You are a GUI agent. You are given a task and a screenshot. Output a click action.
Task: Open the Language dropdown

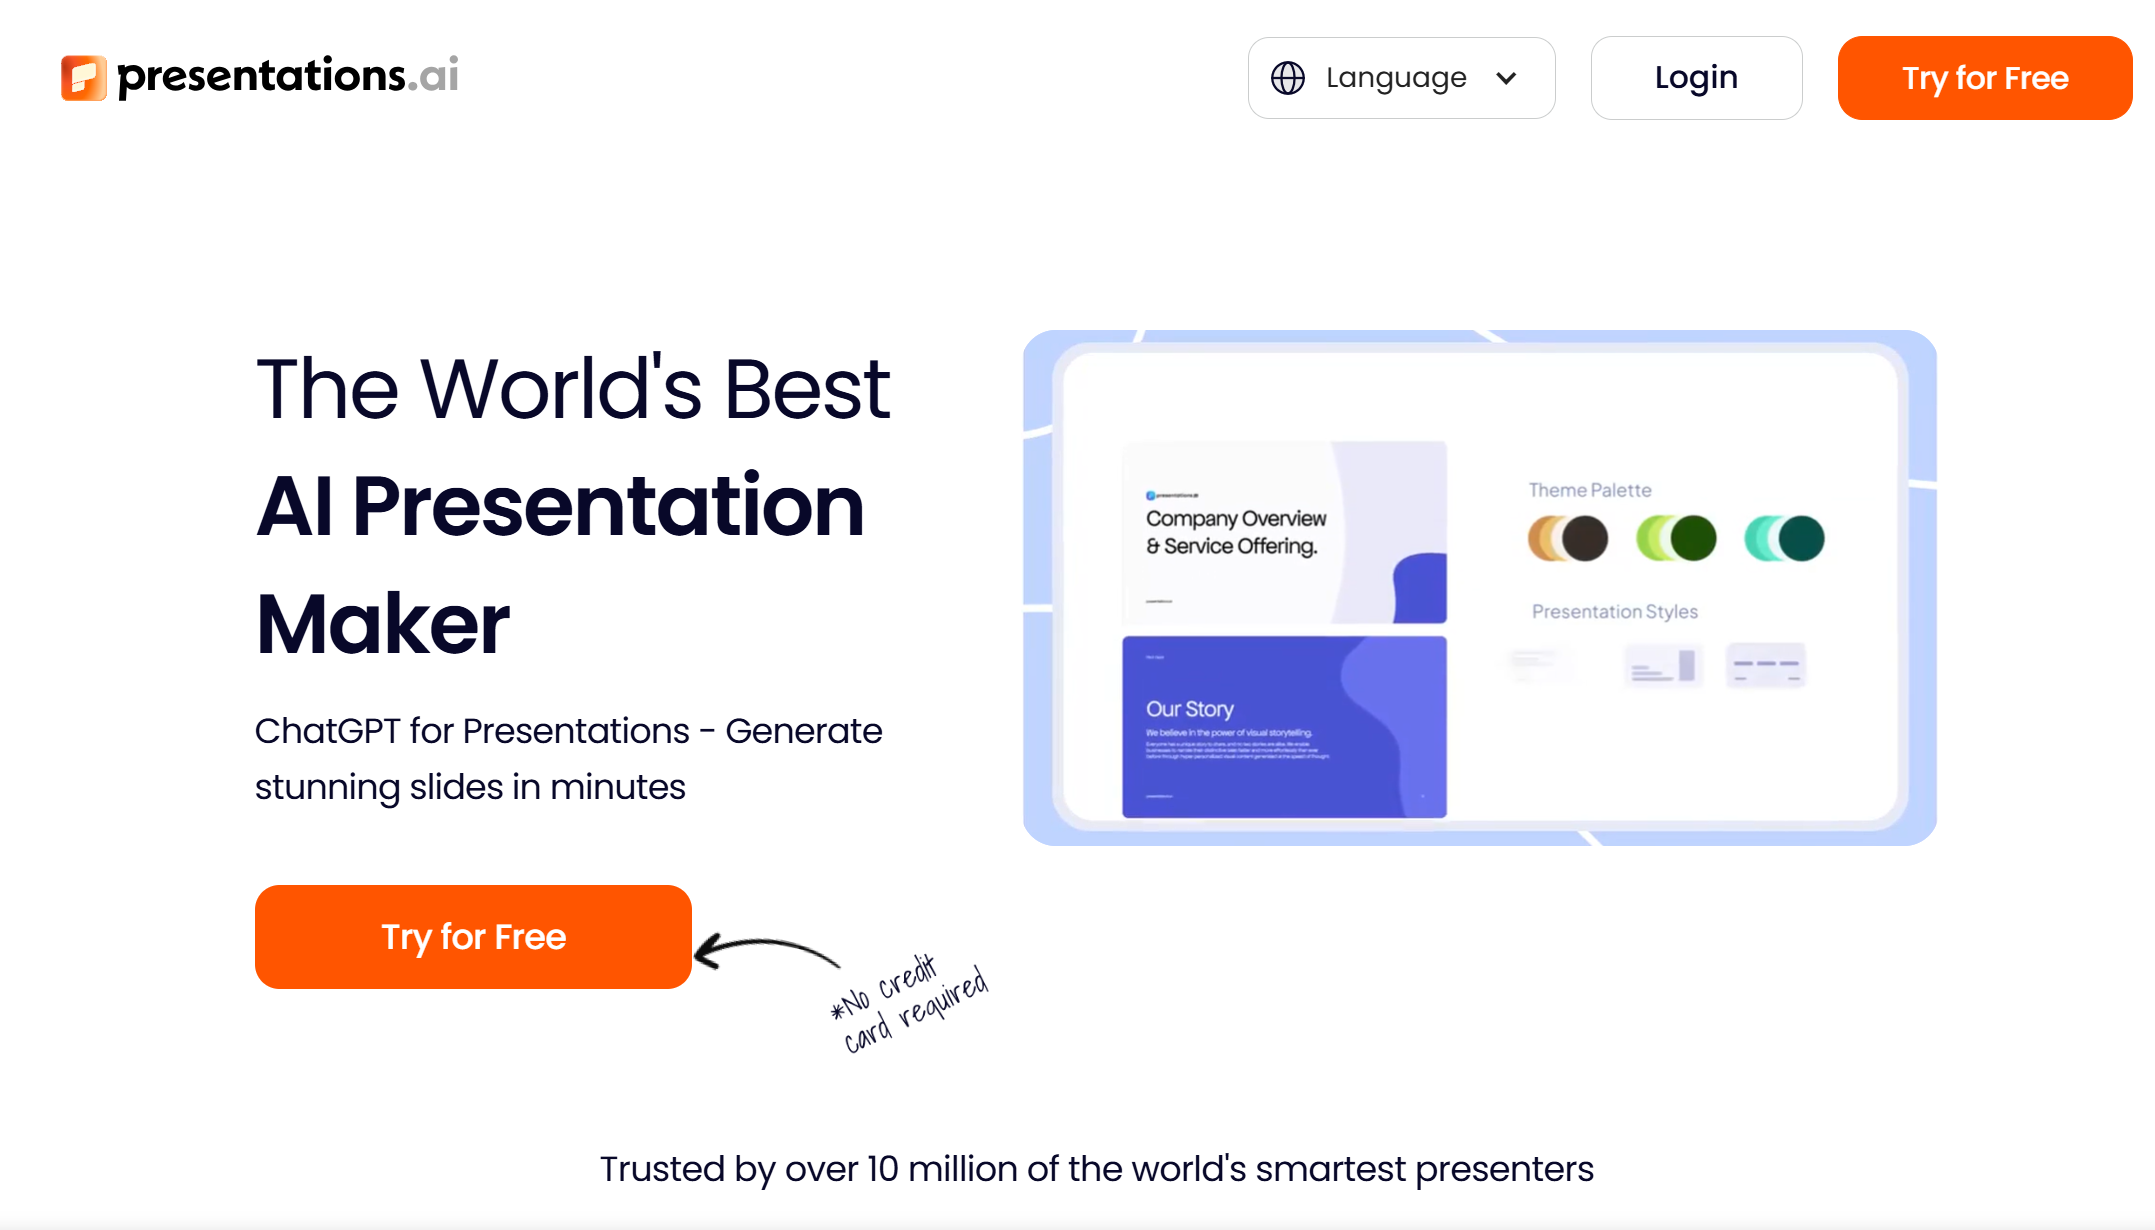click(1400, 77)
